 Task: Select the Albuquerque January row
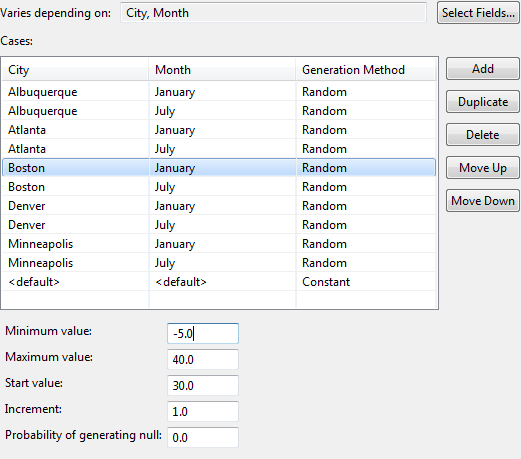219,92
